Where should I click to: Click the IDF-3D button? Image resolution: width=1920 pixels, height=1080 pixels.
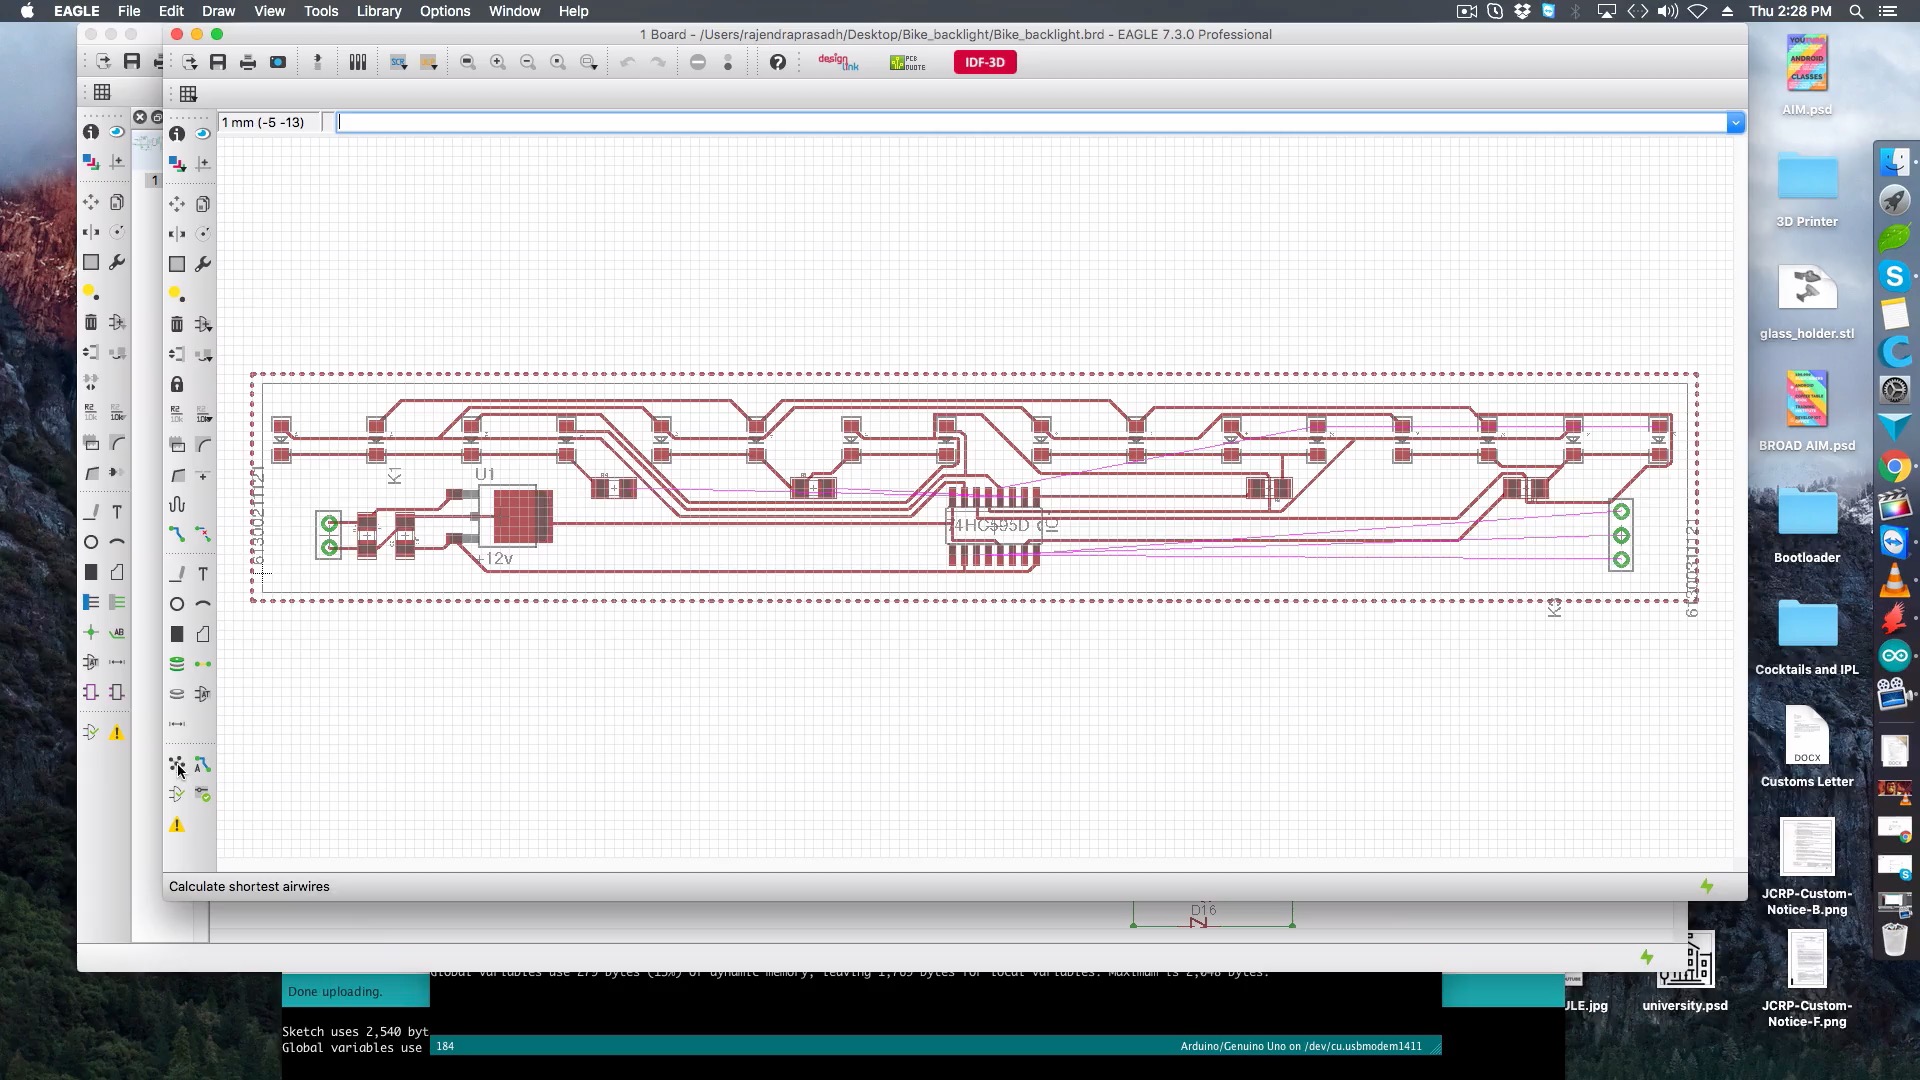[985, 62]
